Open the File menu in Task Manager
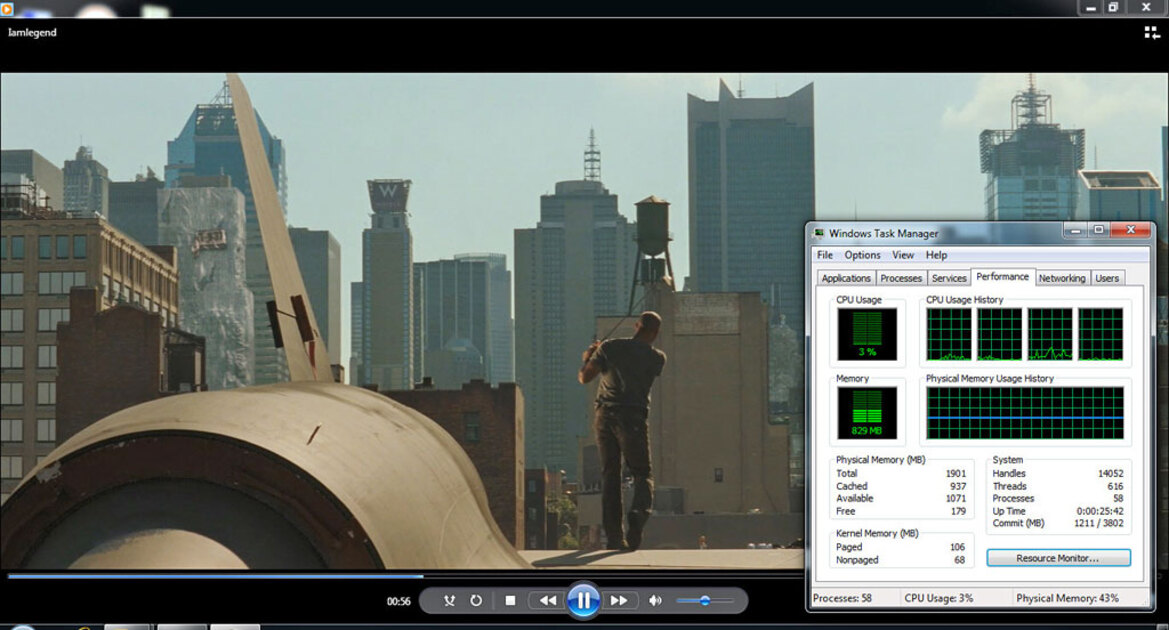 pyautogui.click(x=825, y=255)
